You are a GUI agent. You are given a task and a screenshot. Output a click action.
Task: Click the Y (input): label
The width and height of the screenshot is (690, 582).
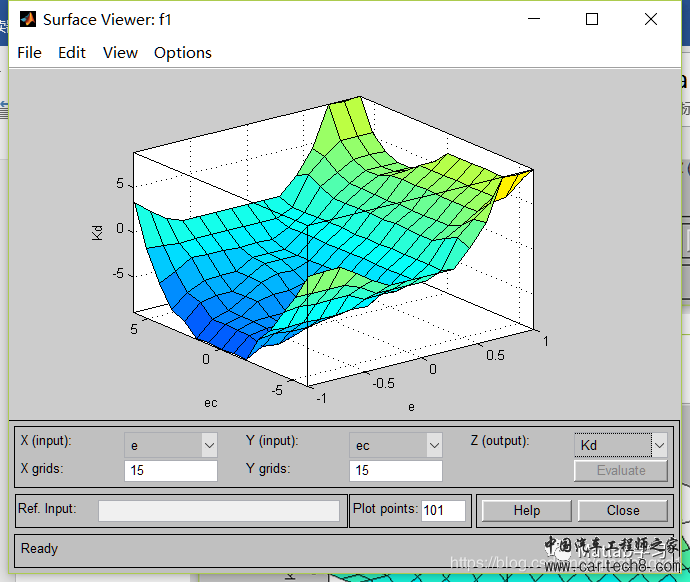(272, 440)
